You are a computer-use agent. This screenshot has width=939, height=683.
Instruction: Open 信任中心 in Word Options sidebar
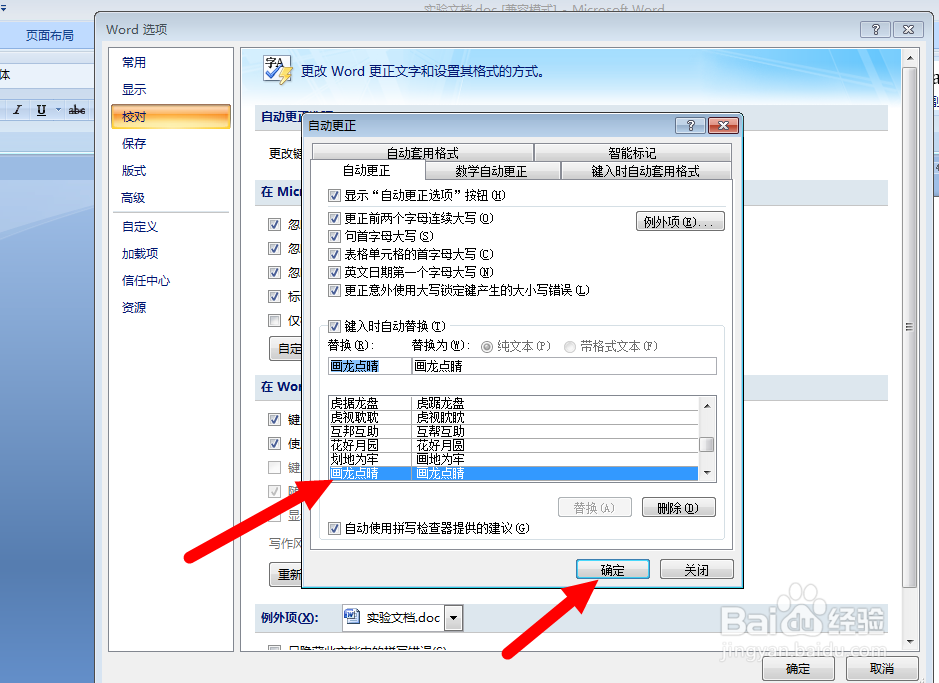[146, 280]
